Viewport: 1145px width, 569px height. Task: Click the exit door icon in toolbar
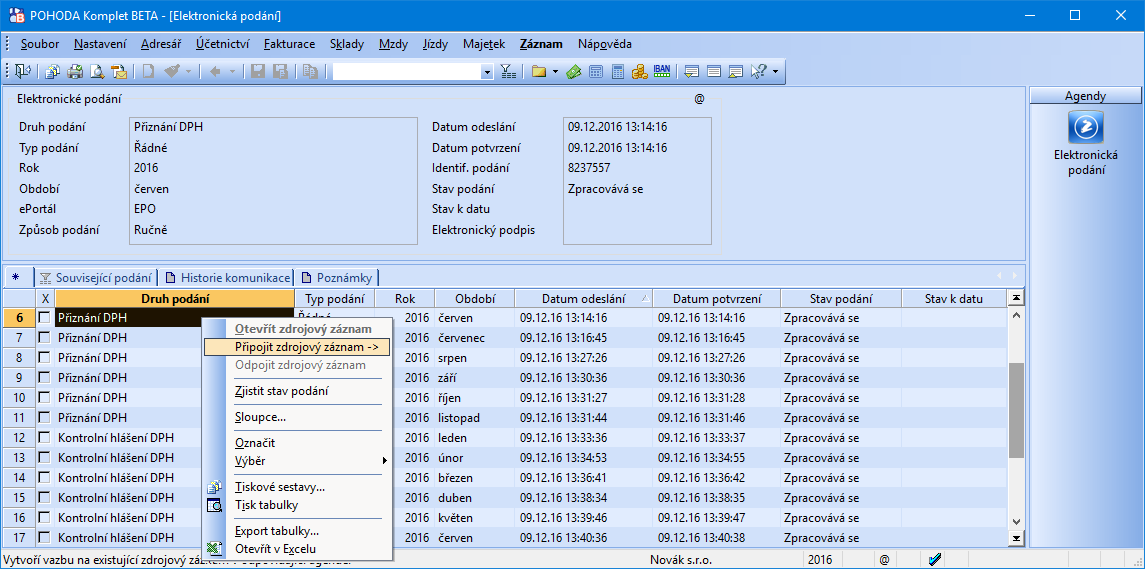23,71
